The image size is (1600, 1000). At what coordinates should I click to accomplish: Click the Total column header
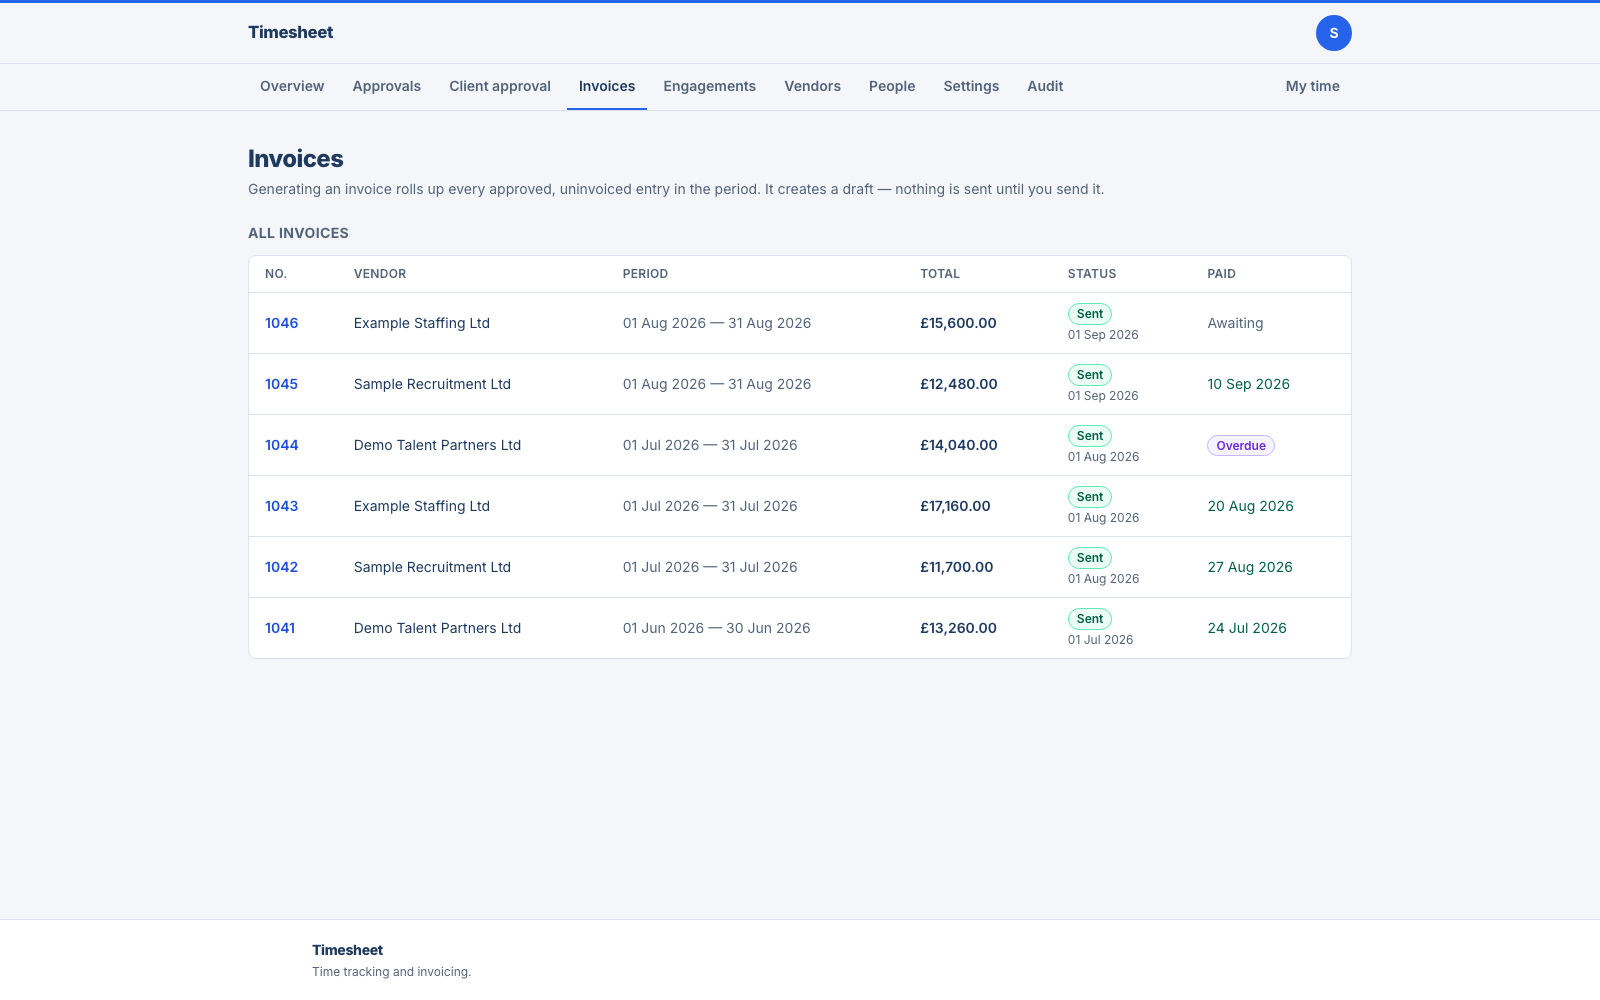coord(939,274)
